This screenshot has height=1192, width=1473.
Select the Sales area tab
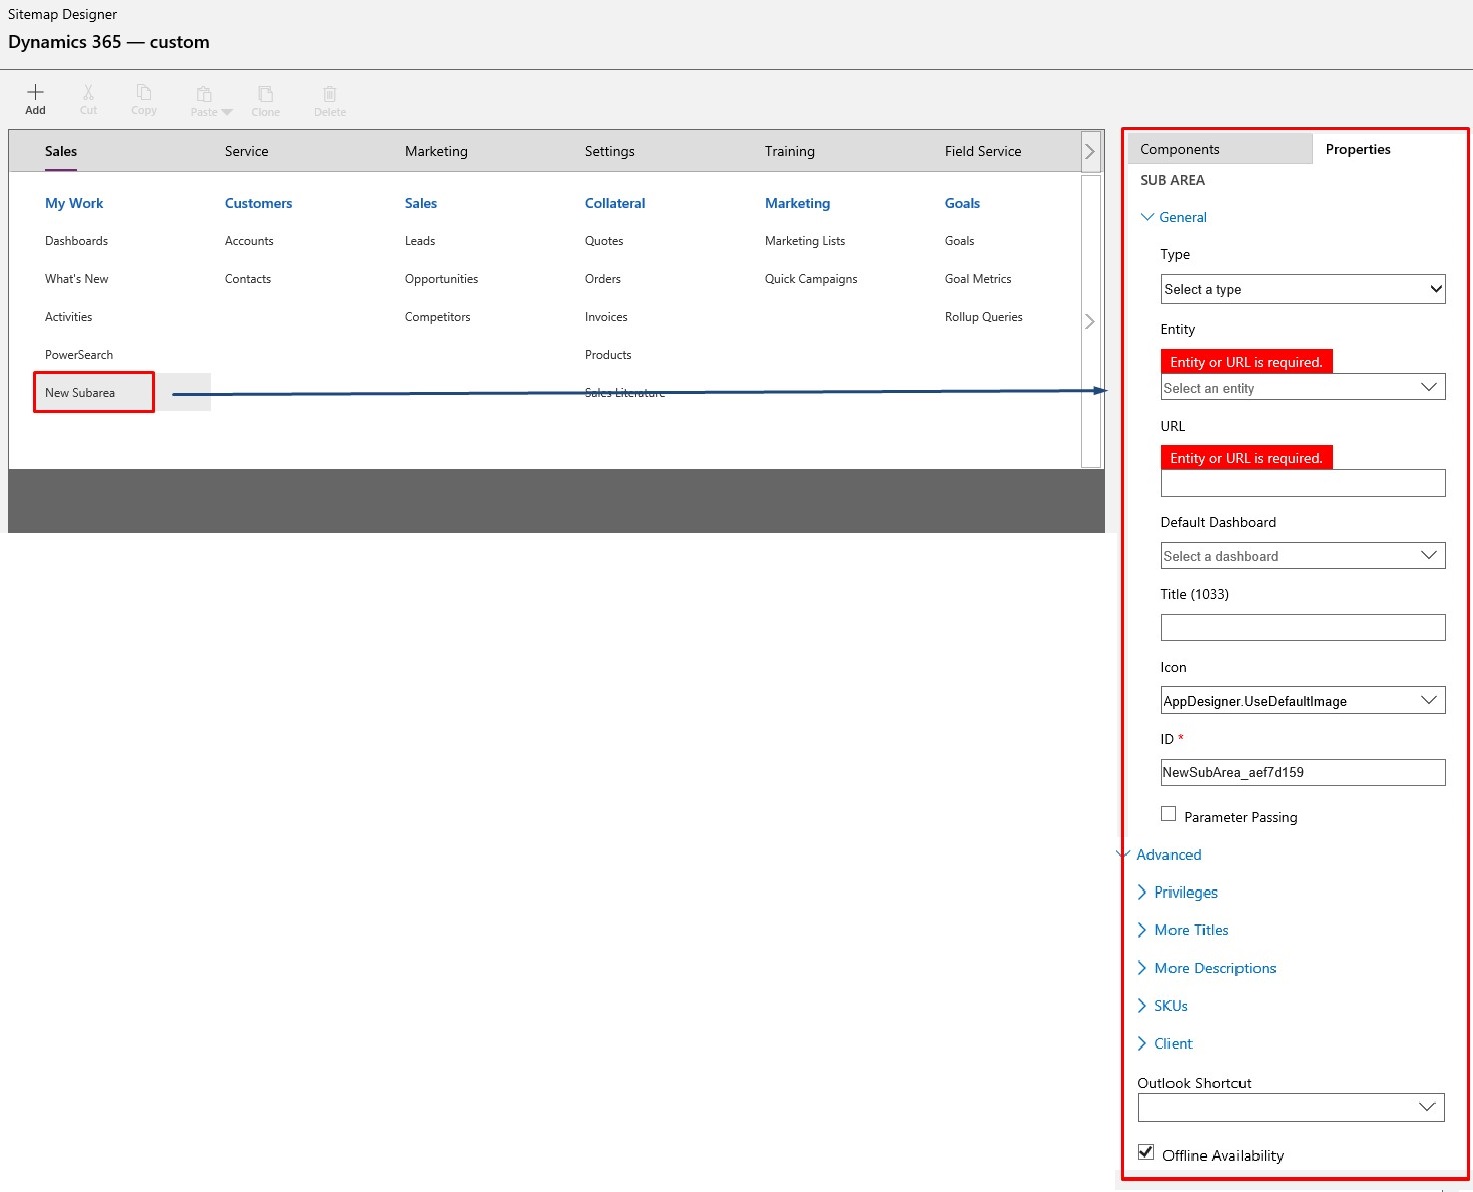(x=61, y=151)
